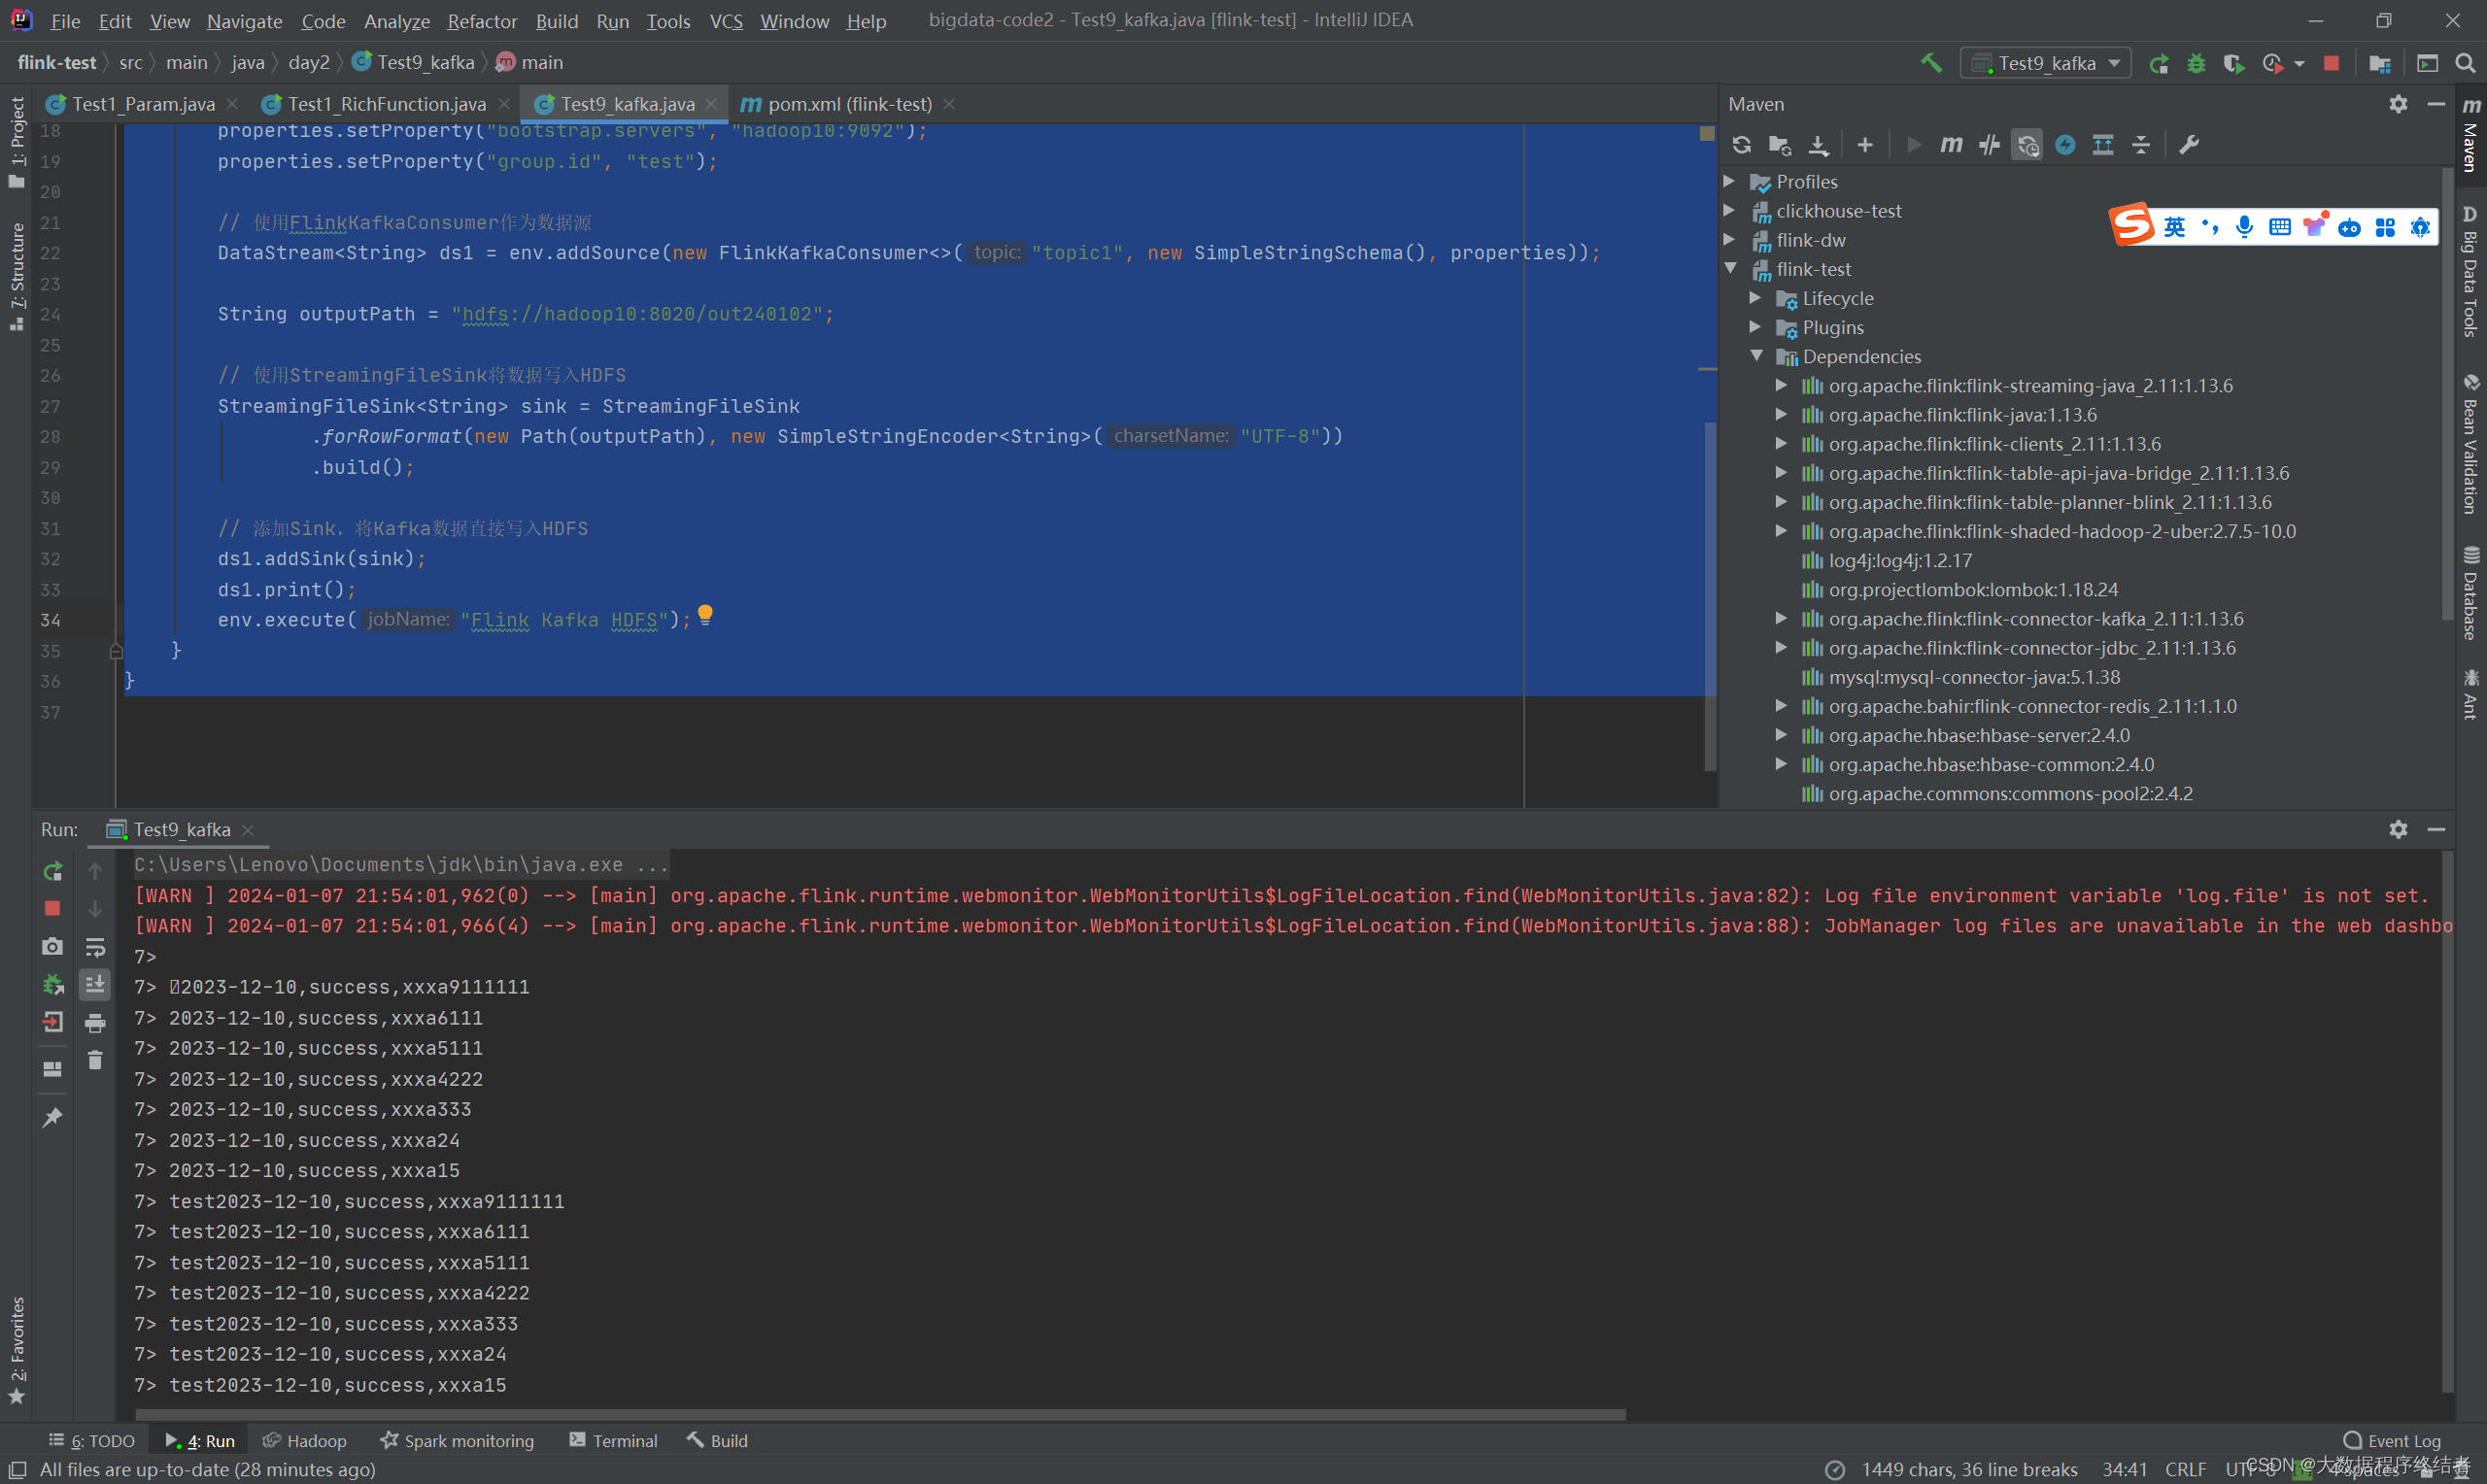This screenshot has height=1484, width=2487.
Task: Print the Run console output
Action: pyautogui.click(x=95, y=1022)
